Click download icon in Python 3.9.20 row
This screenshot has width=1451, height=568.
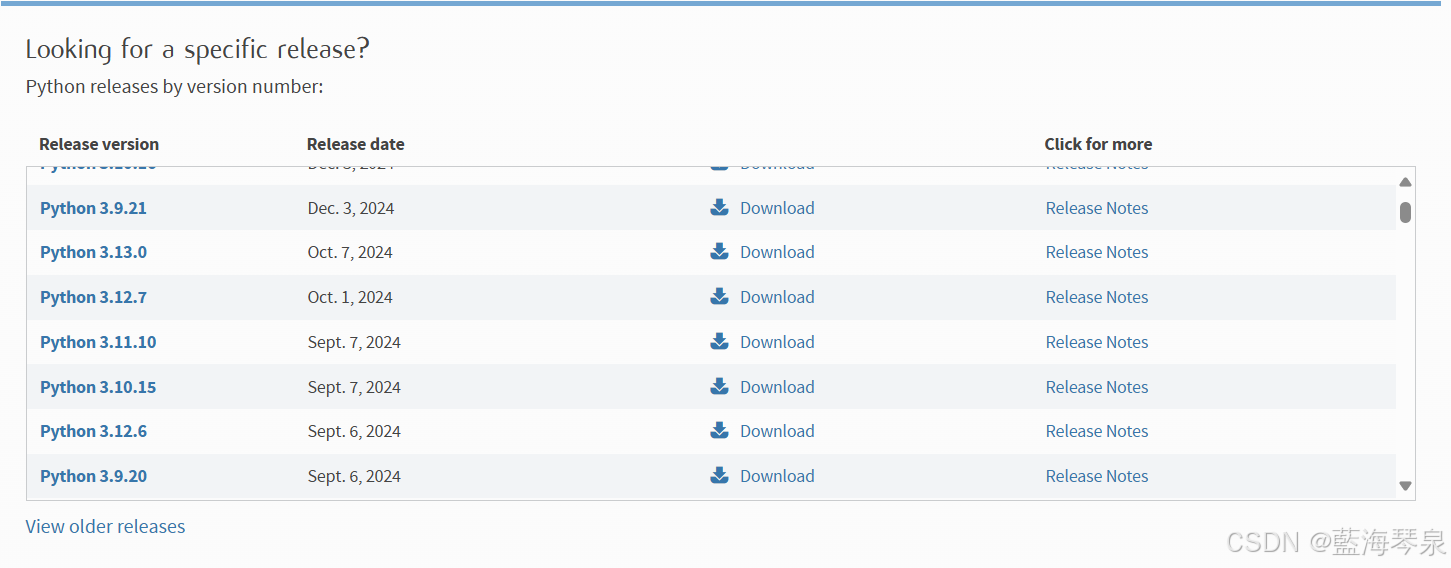click(x=719, y=476)
